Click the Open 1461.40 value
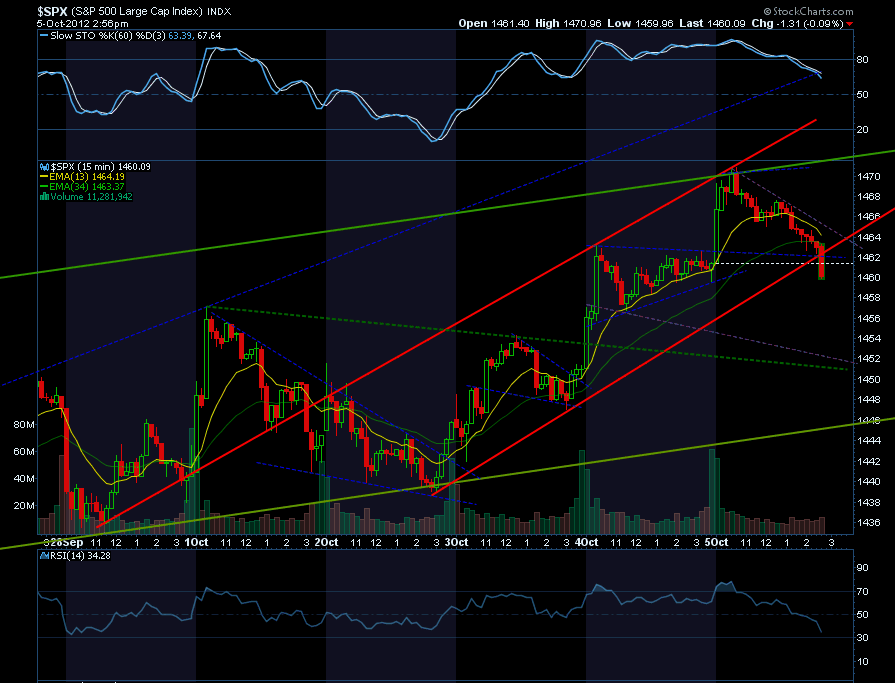Viewport: 895px width, 683px height. point(494,23)
